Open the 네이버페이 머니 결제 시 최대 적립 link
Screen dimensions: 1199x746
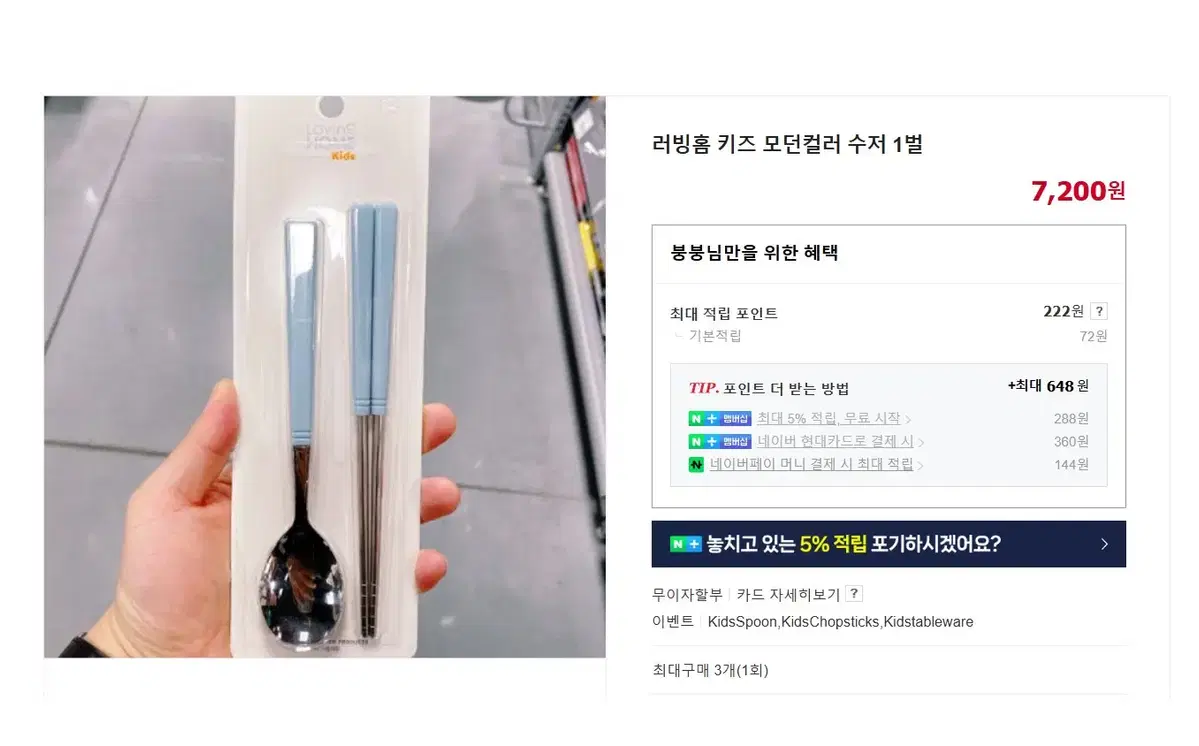click(x=811, y=465)
